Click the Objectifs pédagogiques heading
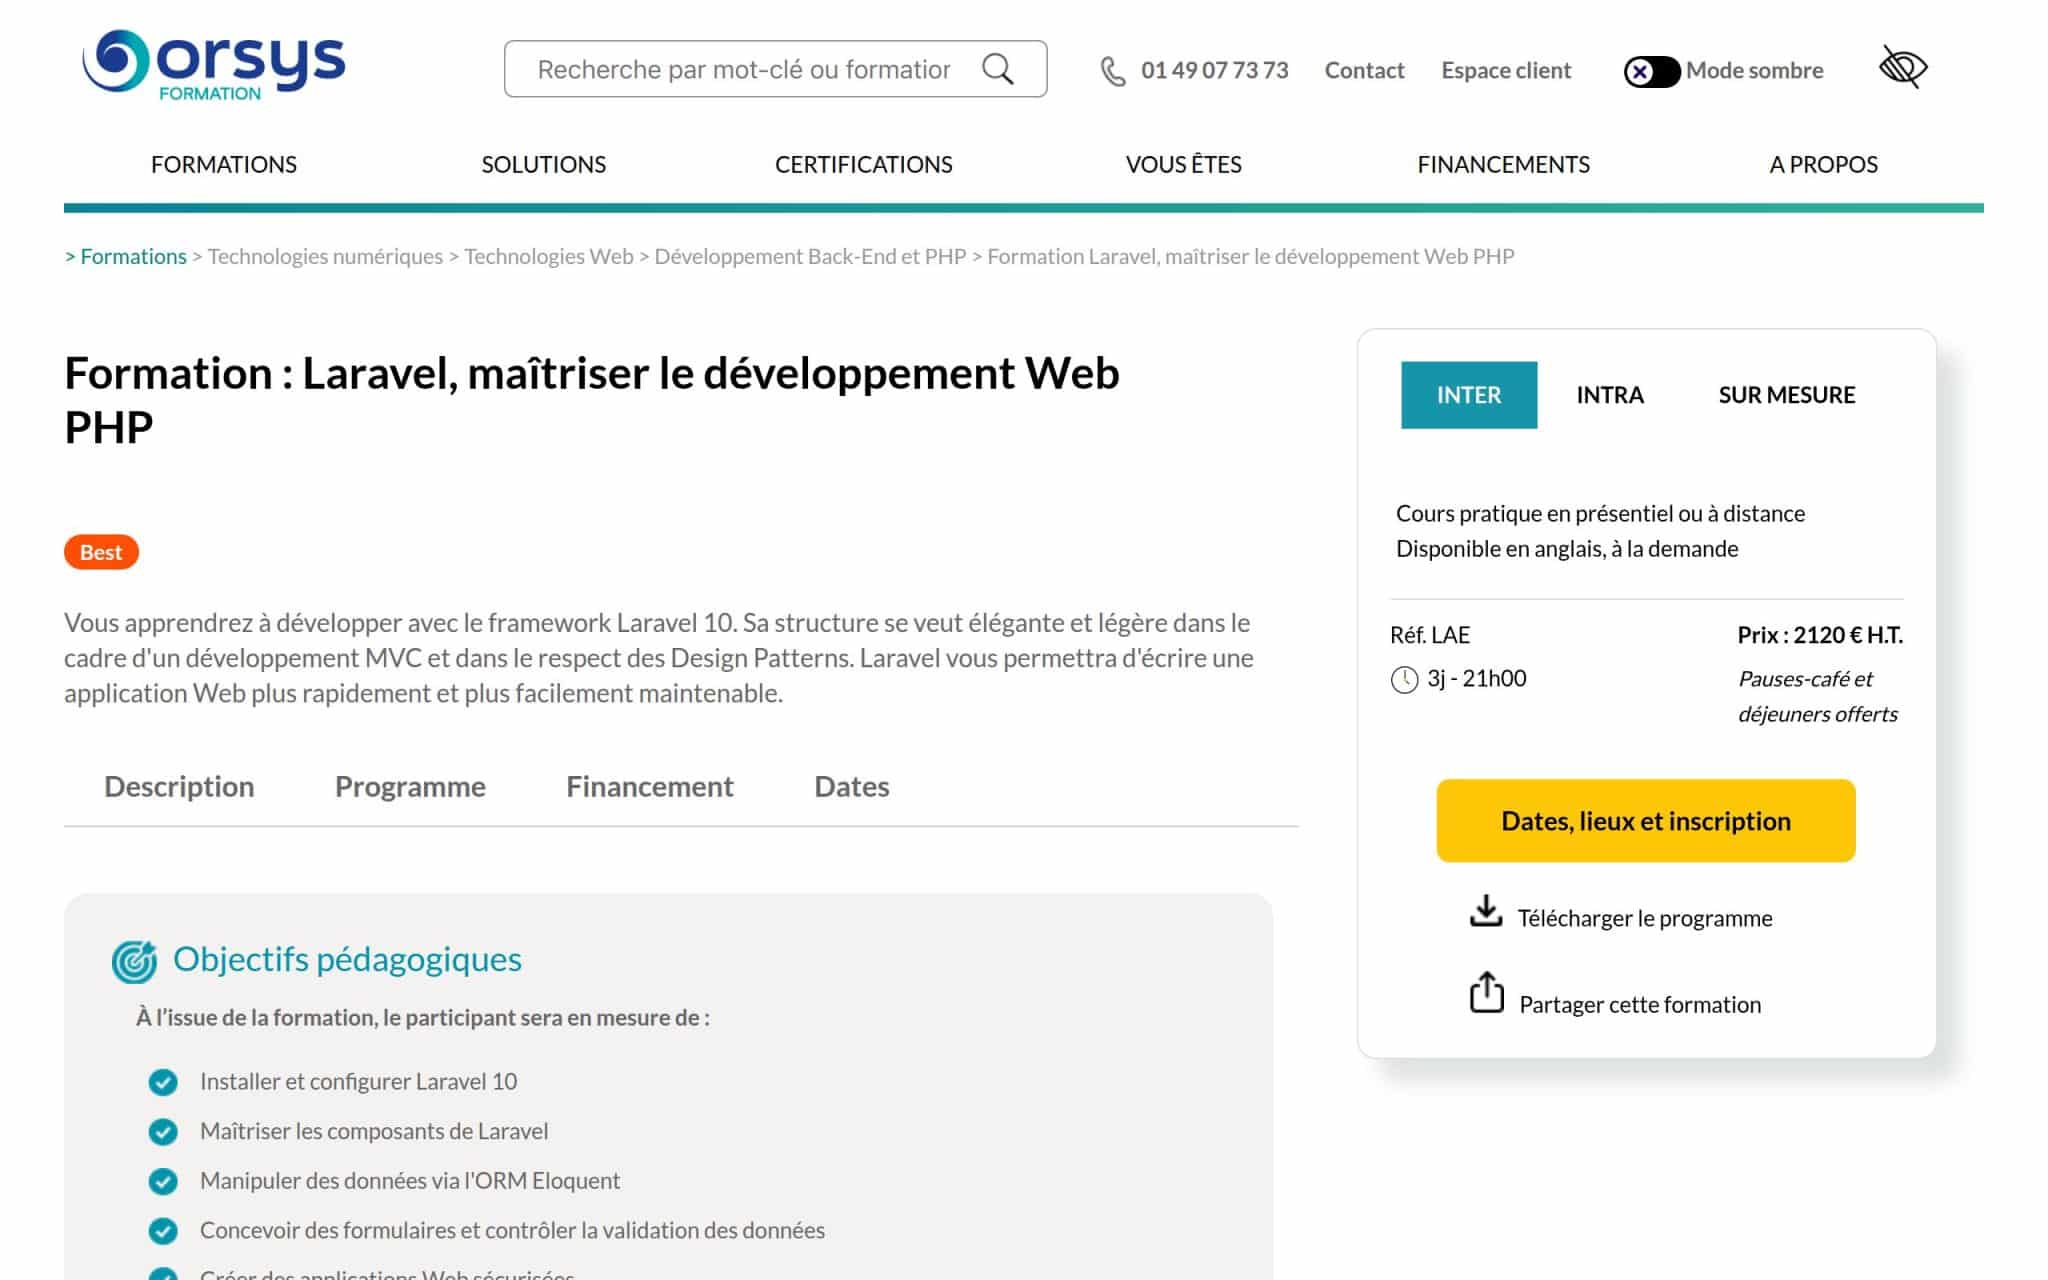The height and width of the screenshot is (1280, 2048). pos(347,960)
